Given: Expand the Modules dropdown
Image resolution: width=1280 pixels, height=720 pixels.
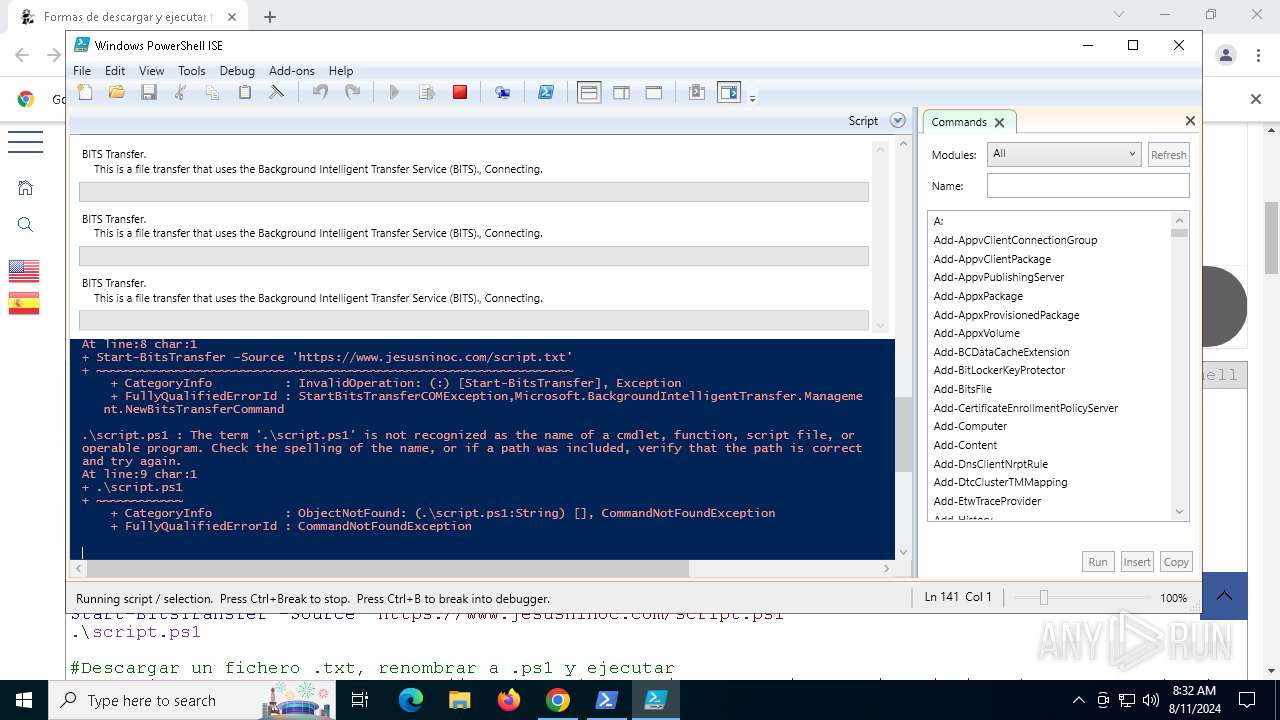Looking at the screenshot, I should pos(1064,154).
